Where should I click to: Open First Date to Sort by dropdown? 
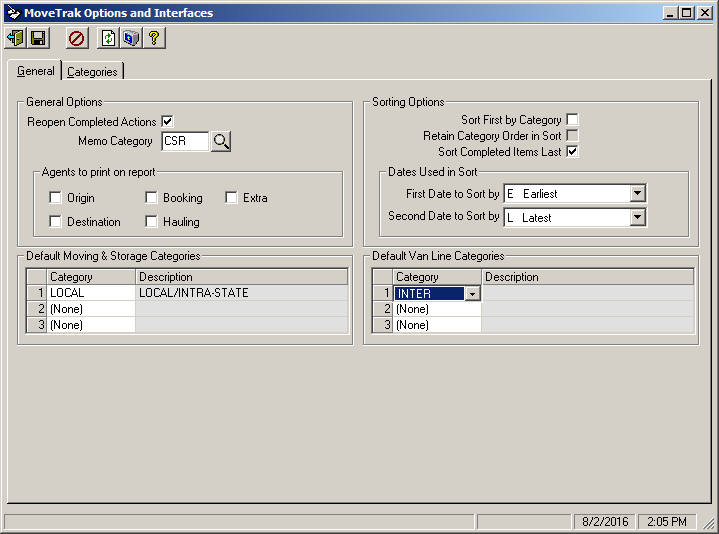(637, 193)
